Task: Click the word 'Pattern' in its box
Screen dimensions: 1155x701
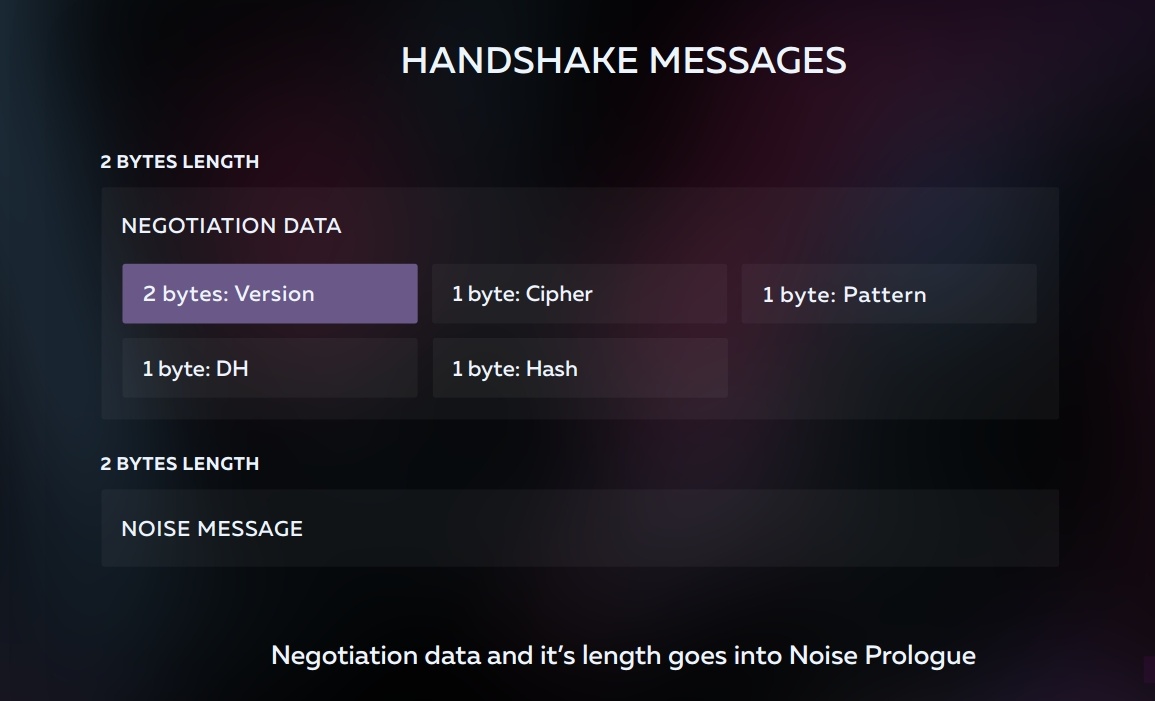Action: tap(885, 295)
